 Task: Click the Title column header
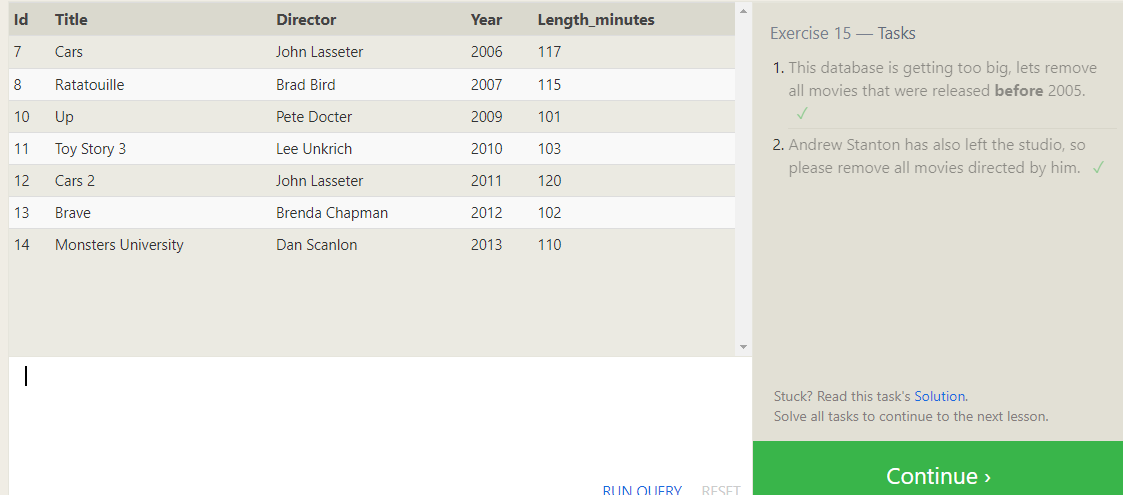[x=71, y=20]
